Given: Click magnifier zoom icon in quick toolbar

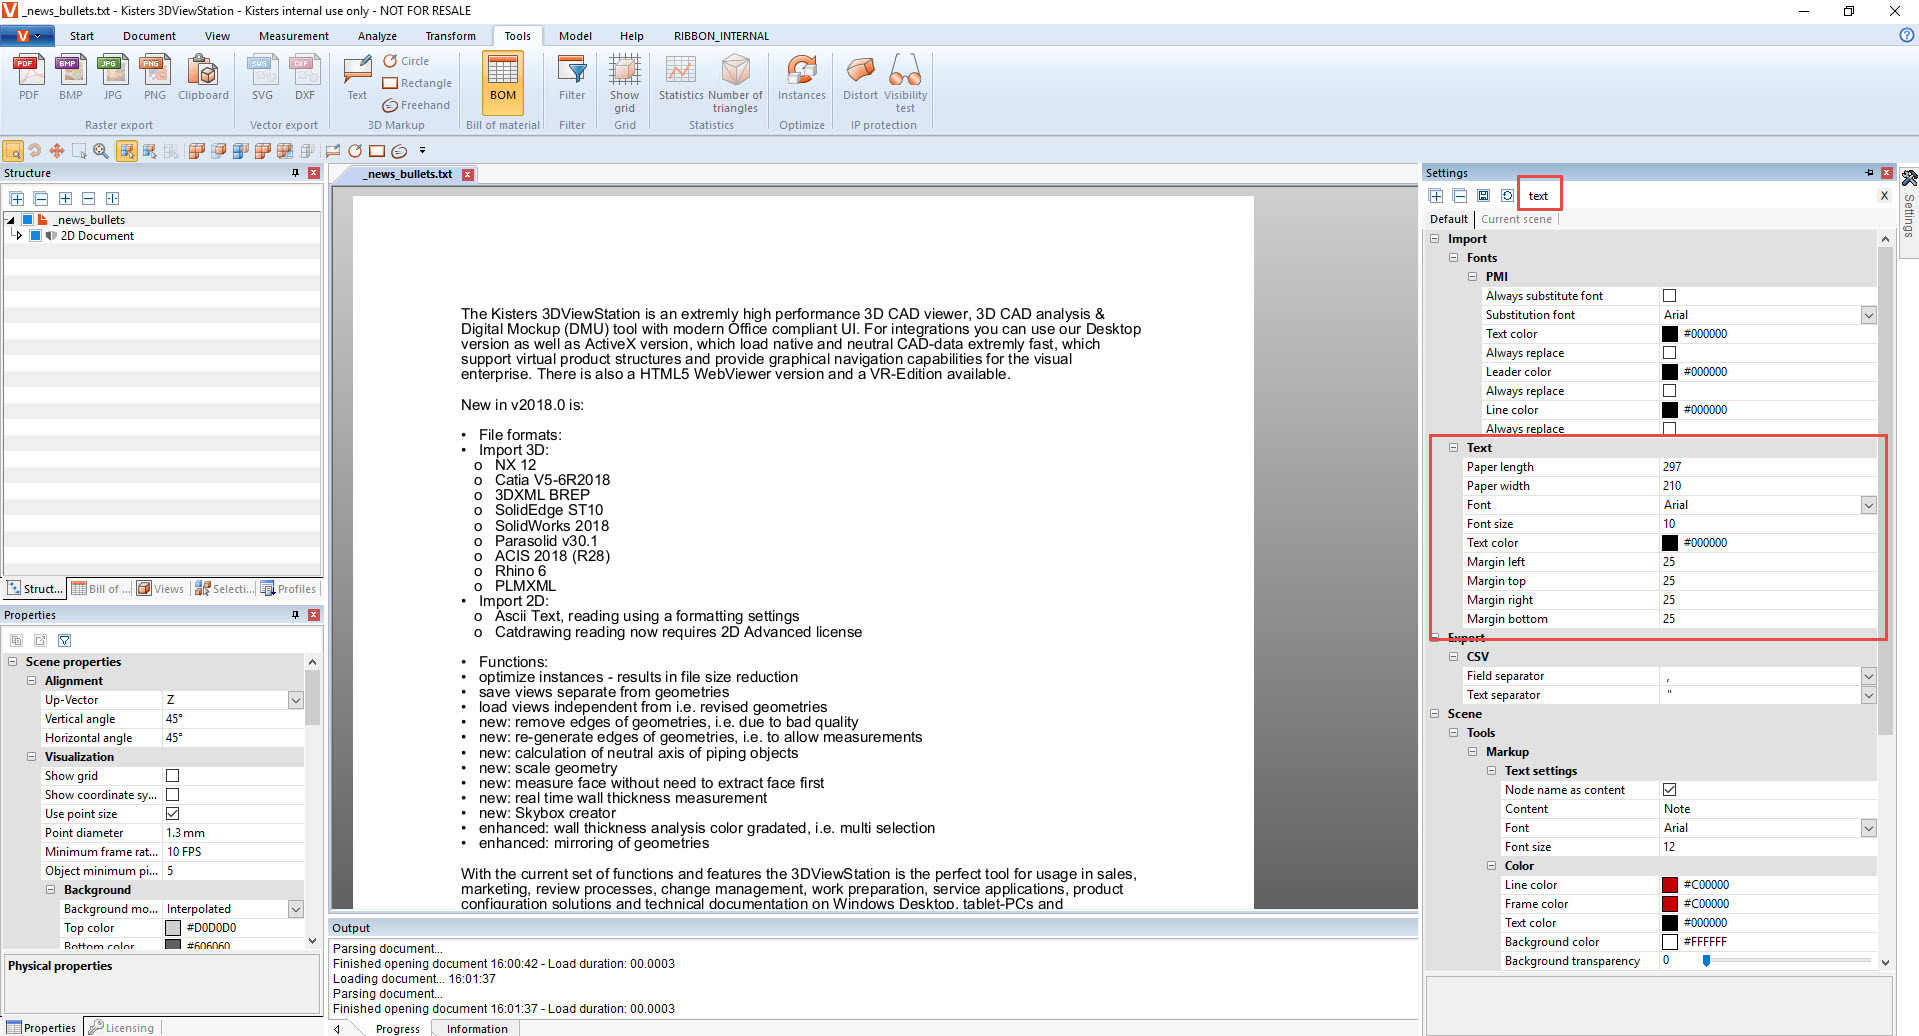Looking at the screenshot, I should pyautogui.click(x=101, y=151).
